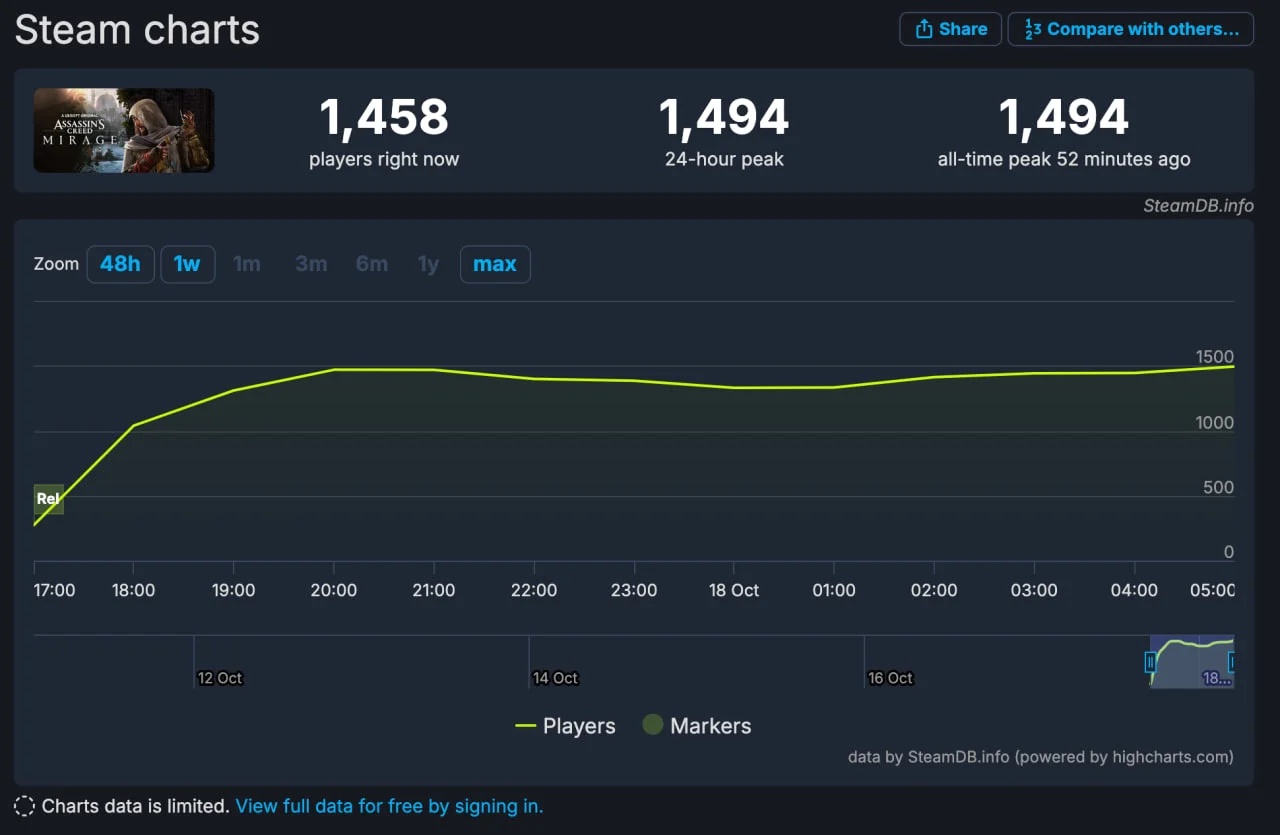
Task: Click the left navigator range handle
Action: 1150,661
